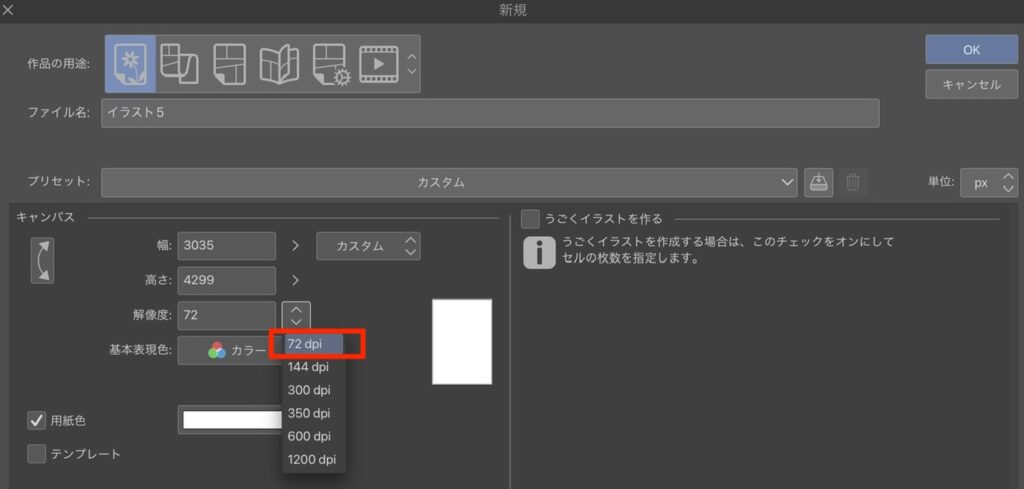Swap width and height with rotate icon
Screen dimensions: 1024x489
point(42,260)
